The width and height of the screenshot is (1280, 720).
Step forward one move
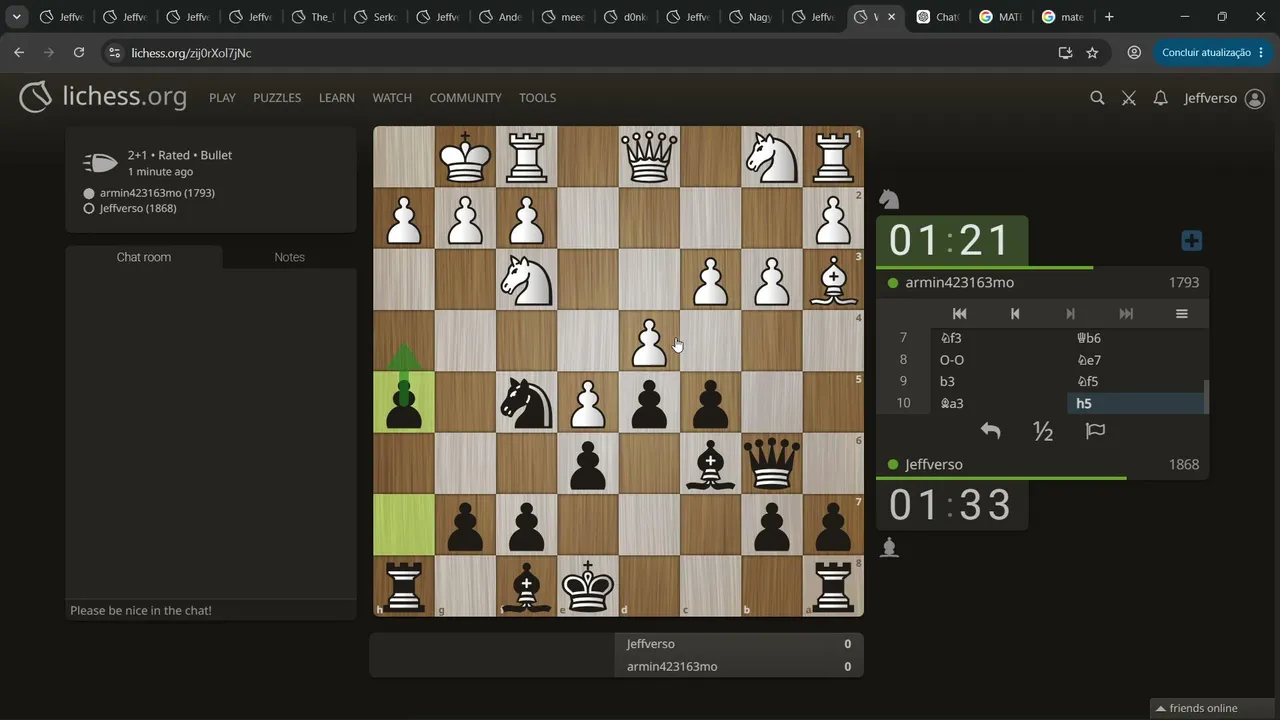1070,314
